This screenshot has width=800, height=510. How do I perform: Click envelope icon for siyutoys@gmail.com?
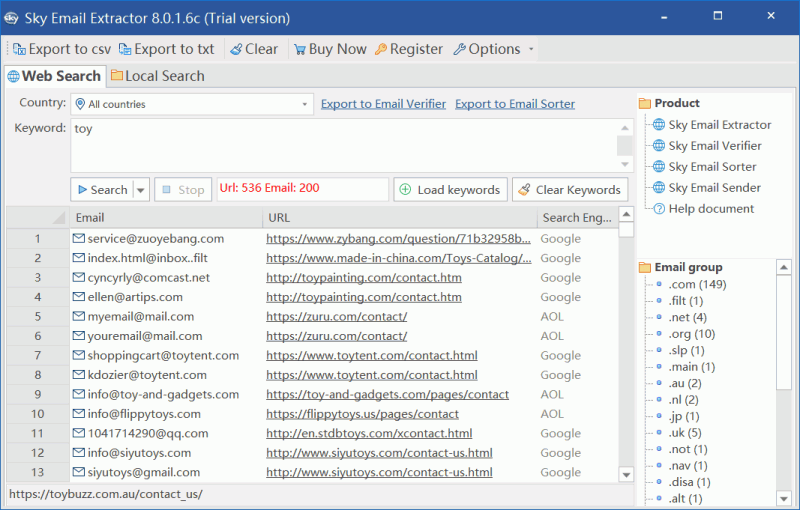pos(79,472)
